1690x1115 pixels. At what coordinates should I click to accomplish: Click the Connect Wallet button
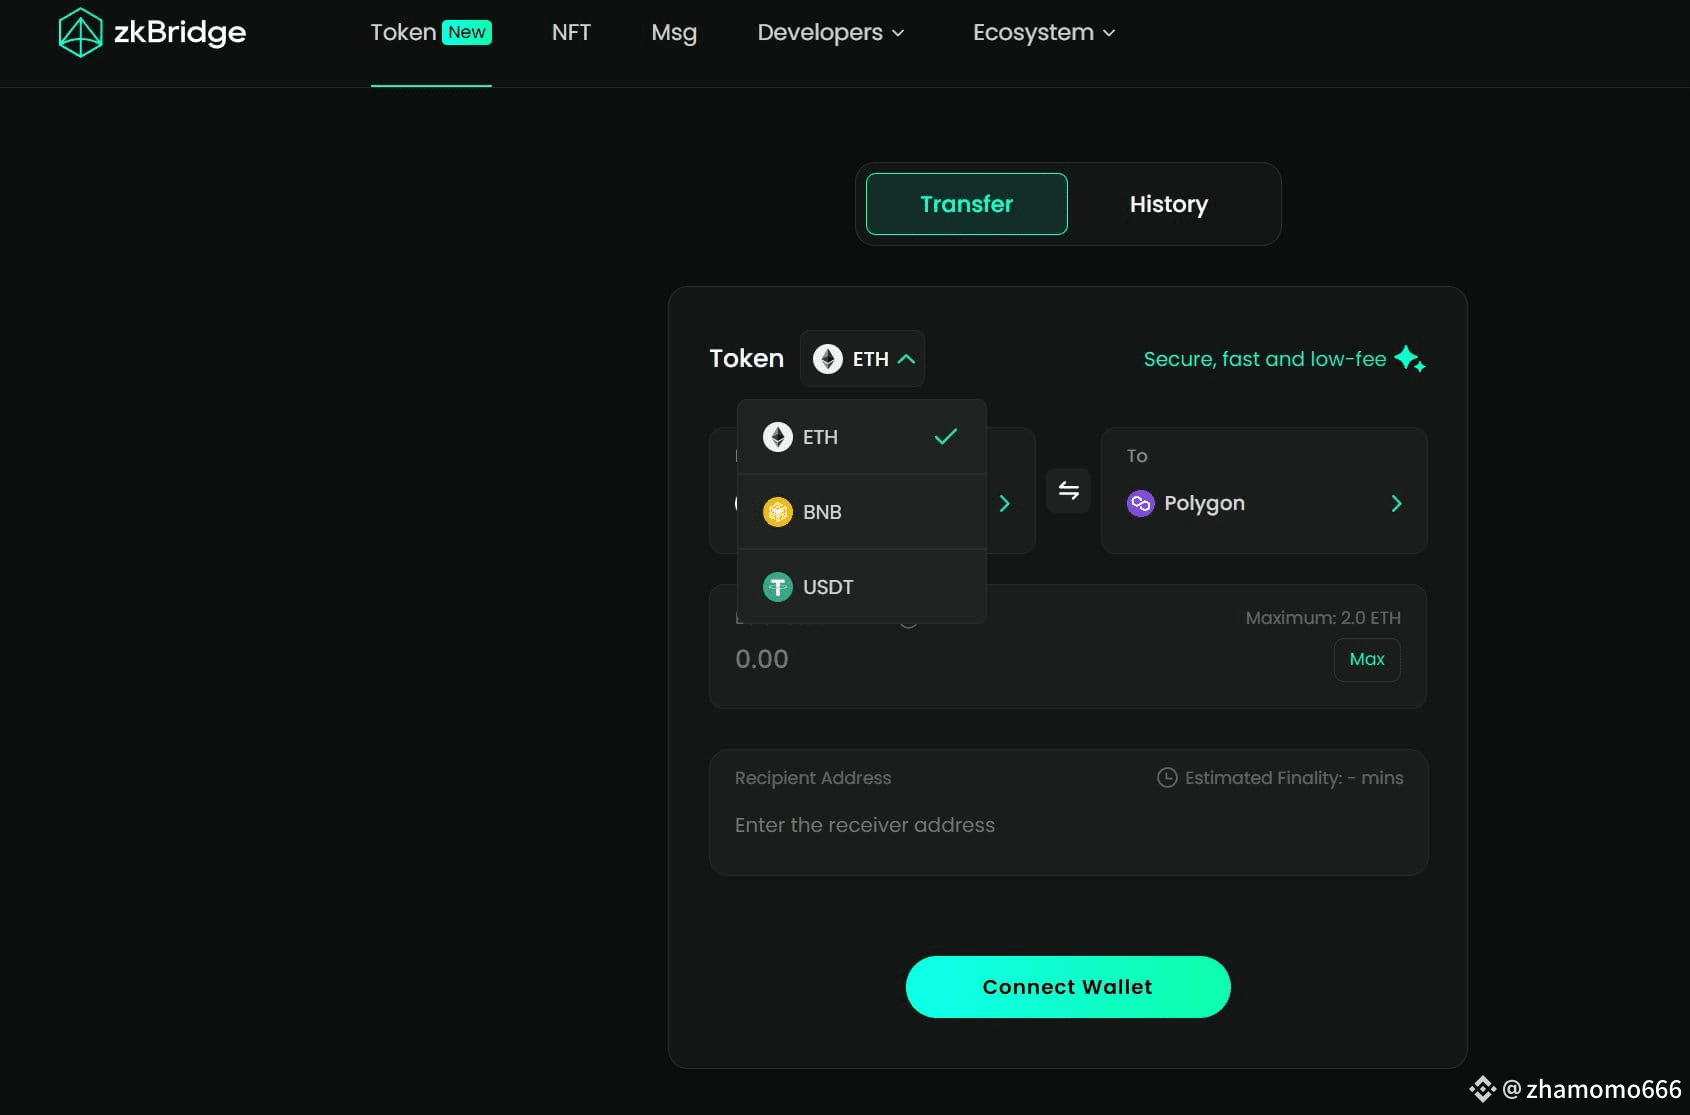[1068, 987]
